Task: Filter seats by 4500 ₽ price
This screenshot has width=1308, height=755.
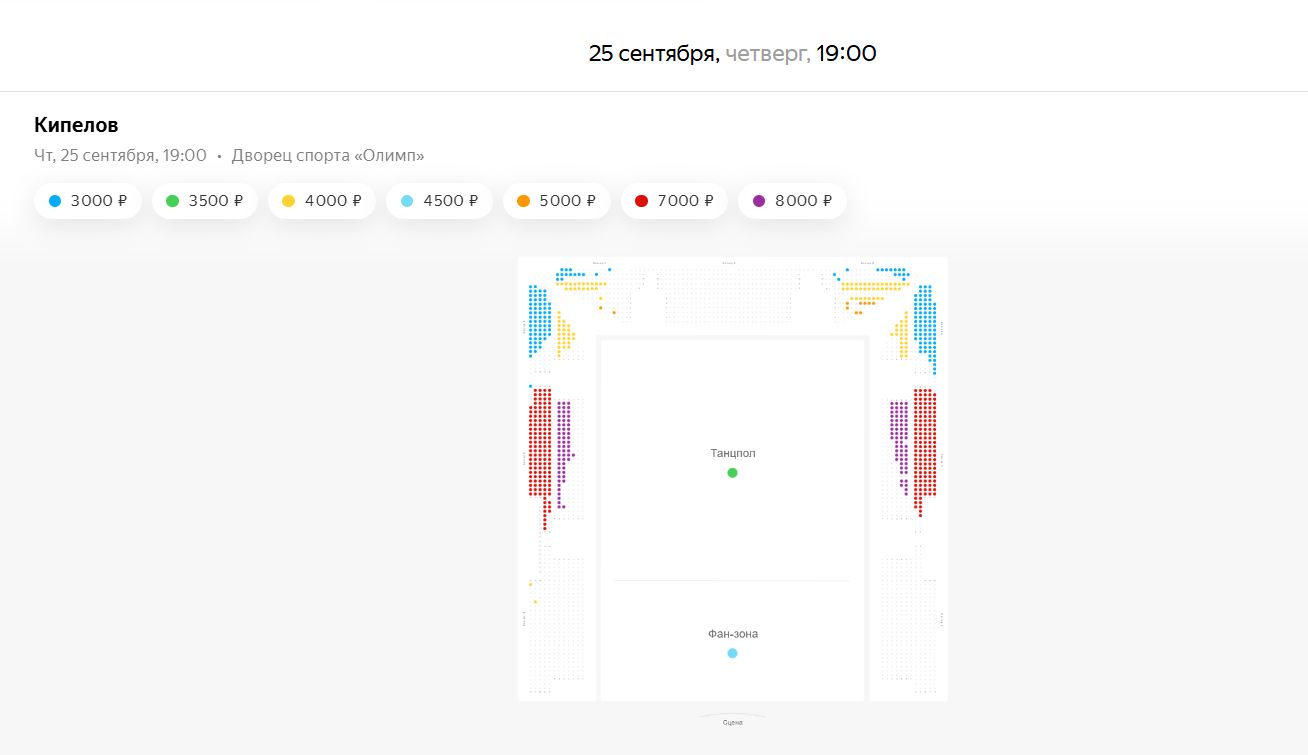Action: point(439,201)
